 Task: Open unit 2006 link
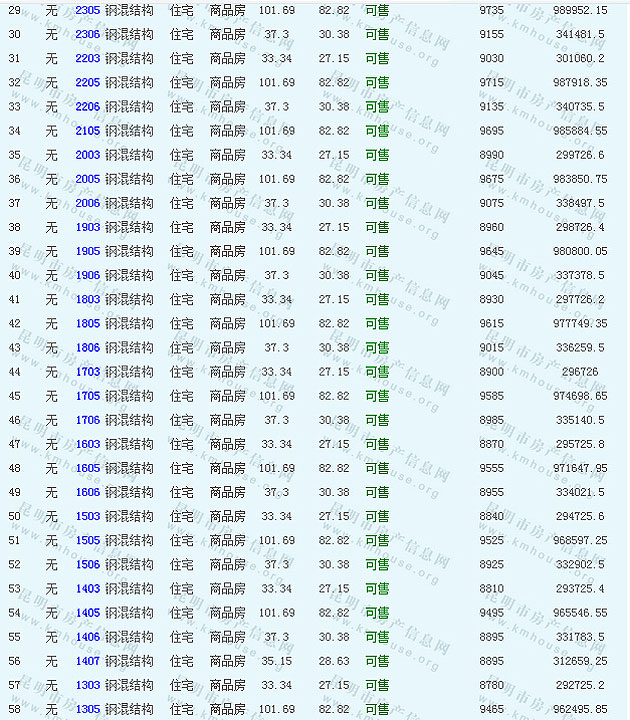click(87, 203)
